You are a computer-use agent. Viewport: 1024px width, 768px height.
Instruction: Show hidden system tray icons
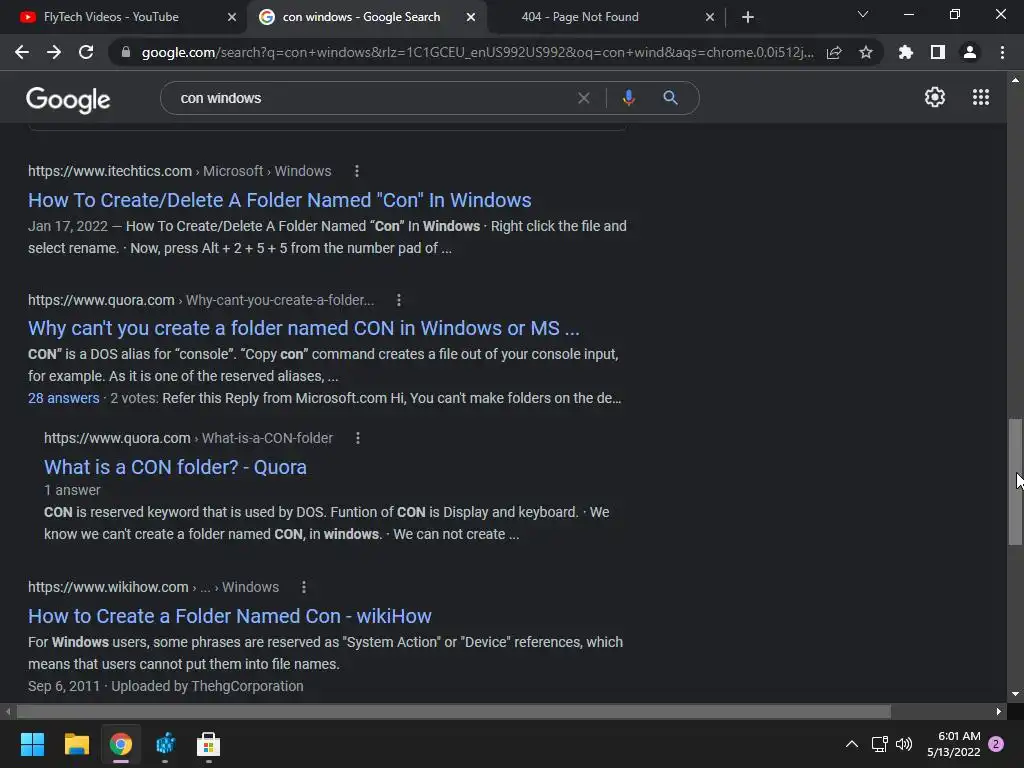[x=852, y=744]
